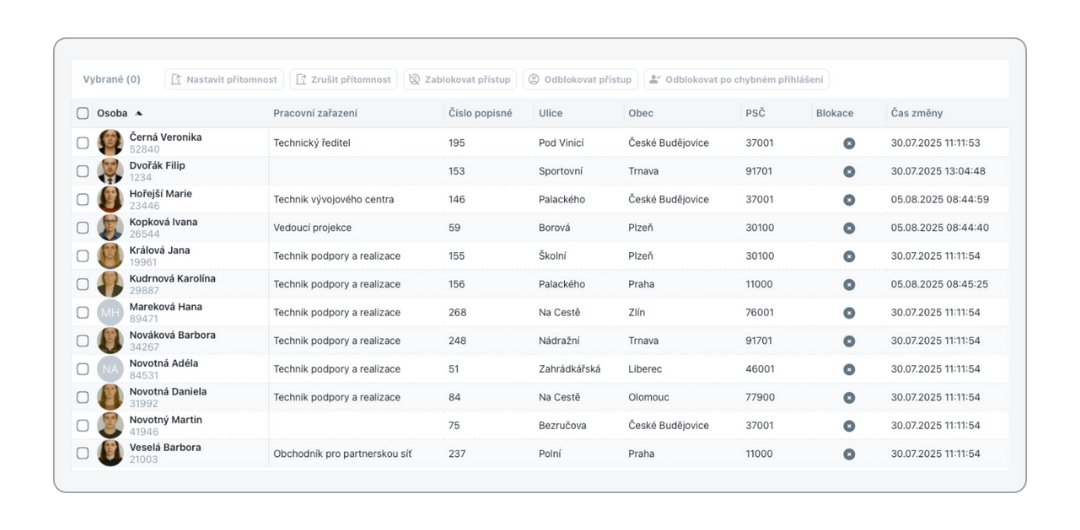Sort by Pracovní zařazení column header
Image resolution: width=1080 pixels, height=530 pixels.
pos(315,114)
